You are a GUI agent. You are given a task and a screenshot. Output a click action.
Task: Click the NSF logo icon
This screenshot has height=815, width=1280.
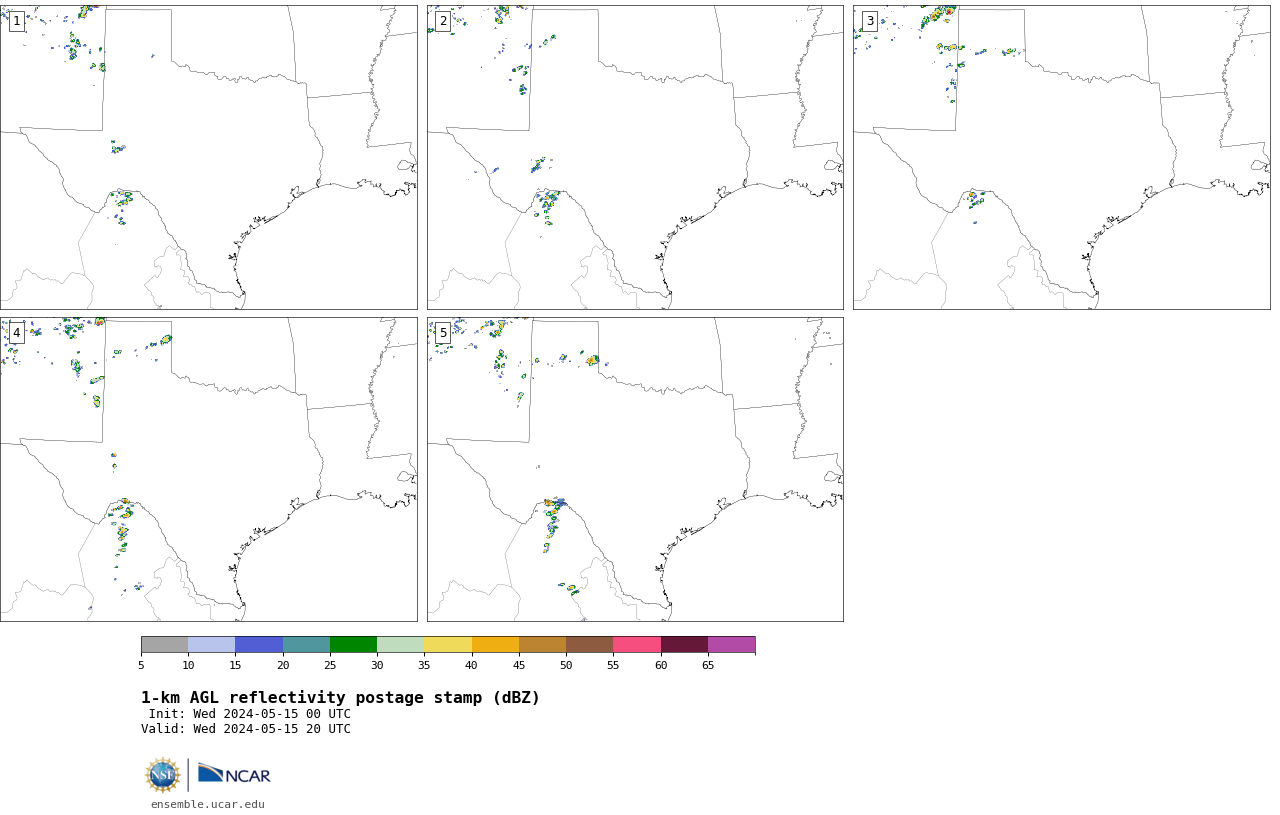pos(163,775)
